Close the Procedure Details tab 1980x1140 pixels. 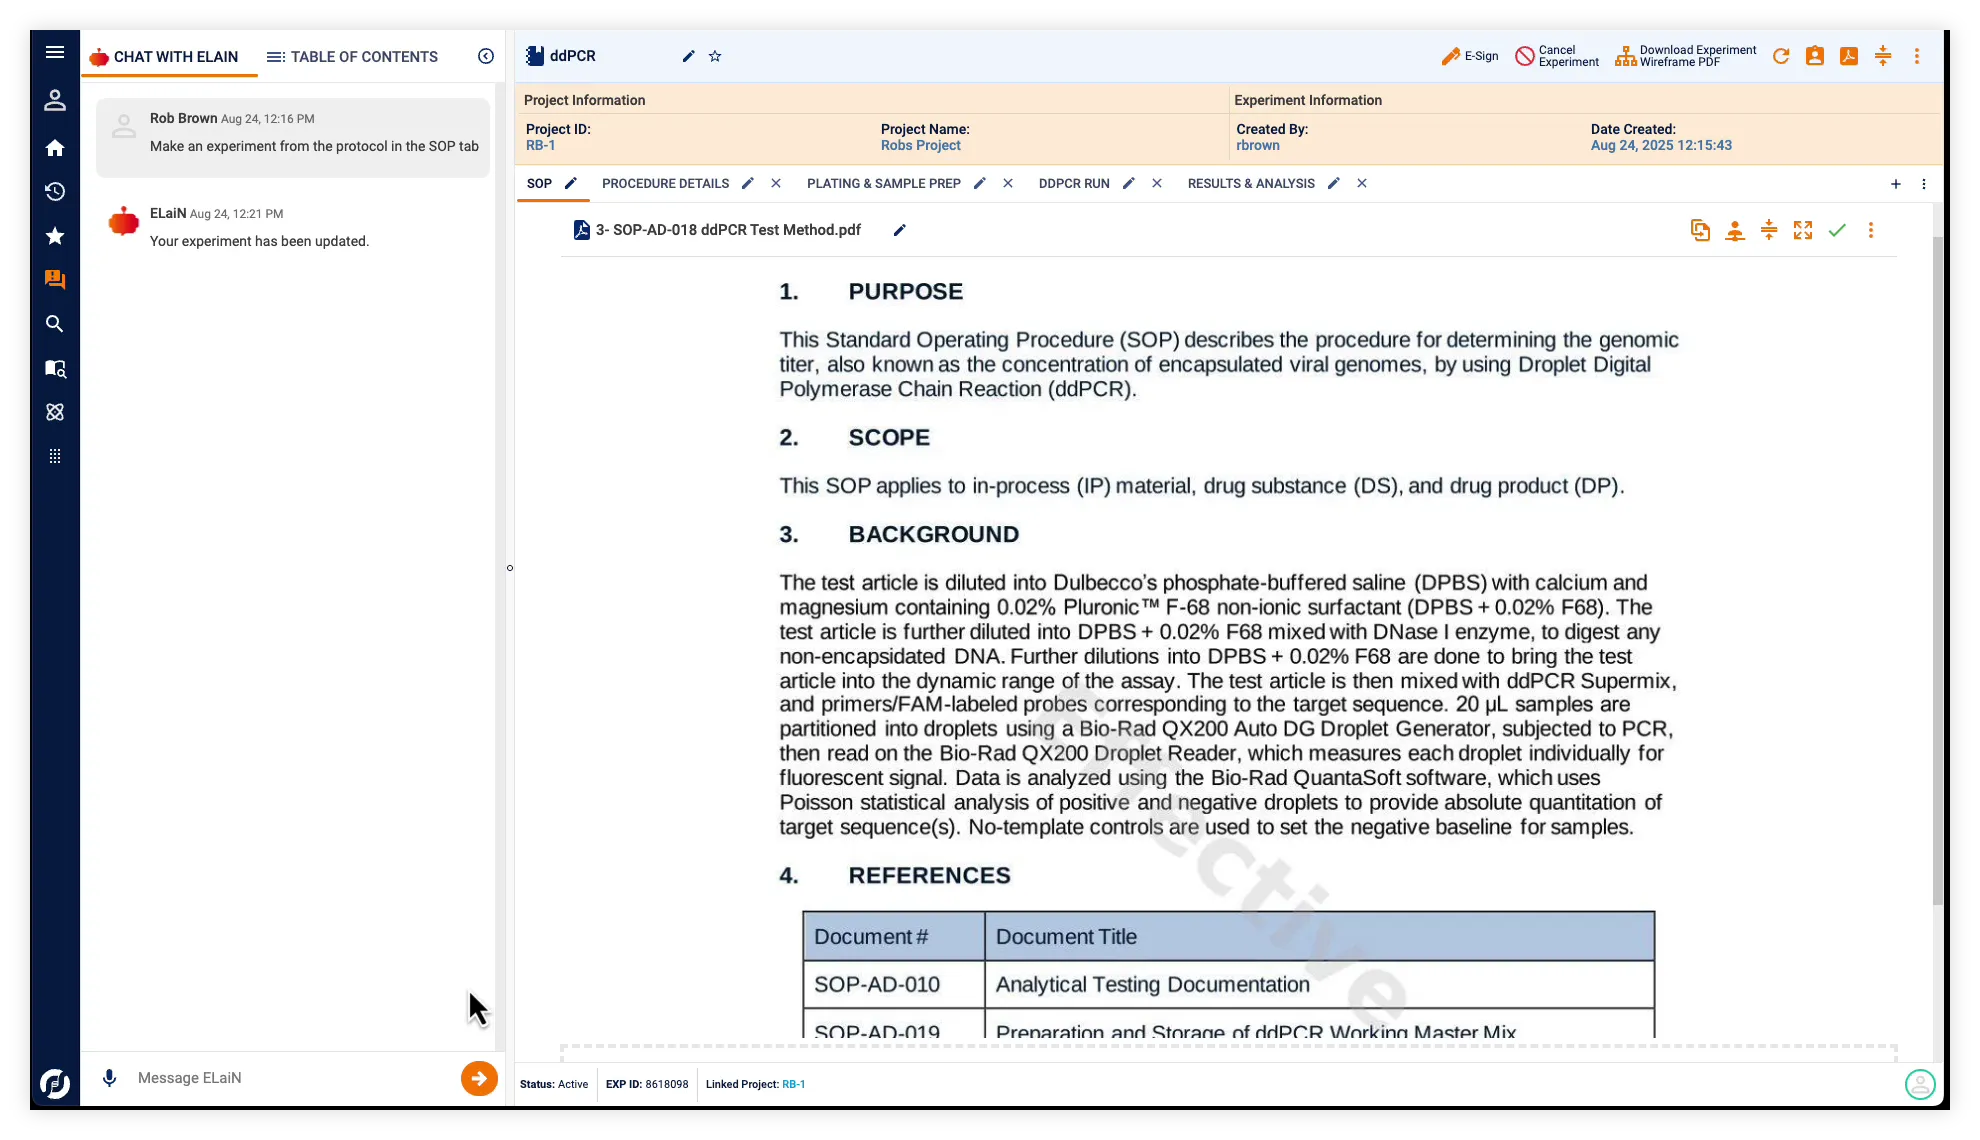[776, 183]
